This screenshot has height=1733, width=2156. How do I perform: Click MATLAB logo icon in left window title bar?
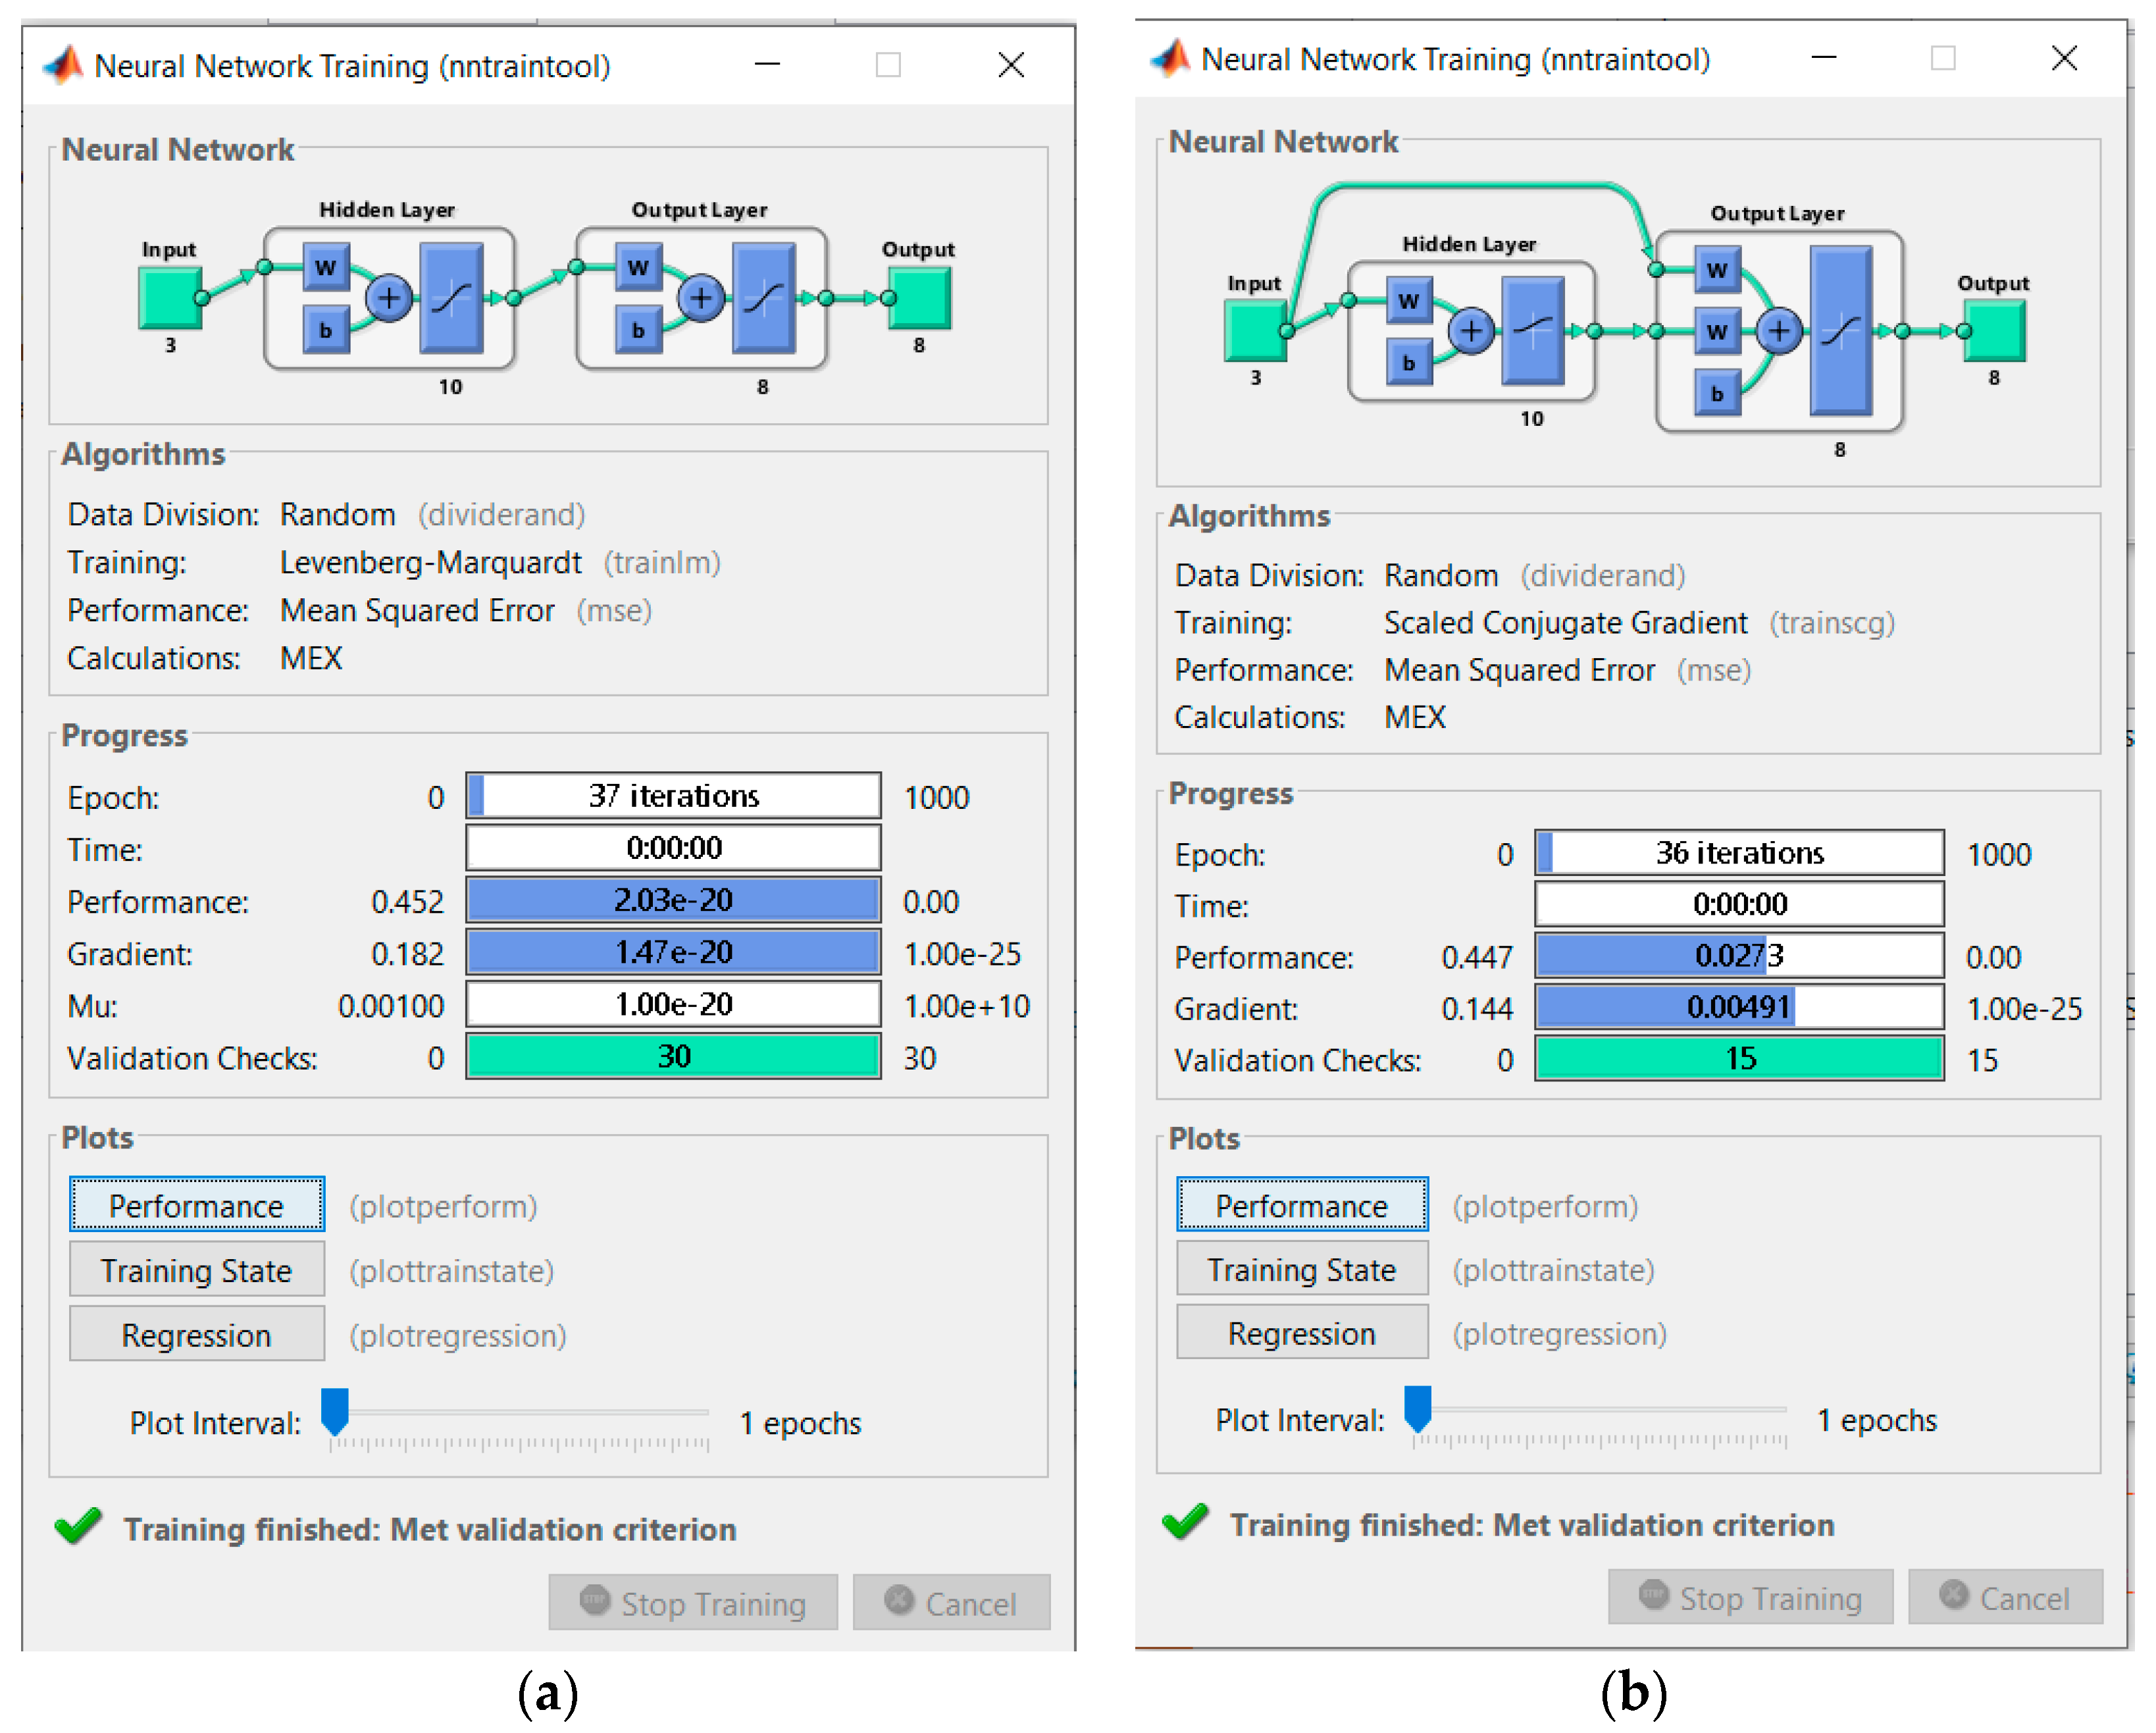tap(64, 65)
